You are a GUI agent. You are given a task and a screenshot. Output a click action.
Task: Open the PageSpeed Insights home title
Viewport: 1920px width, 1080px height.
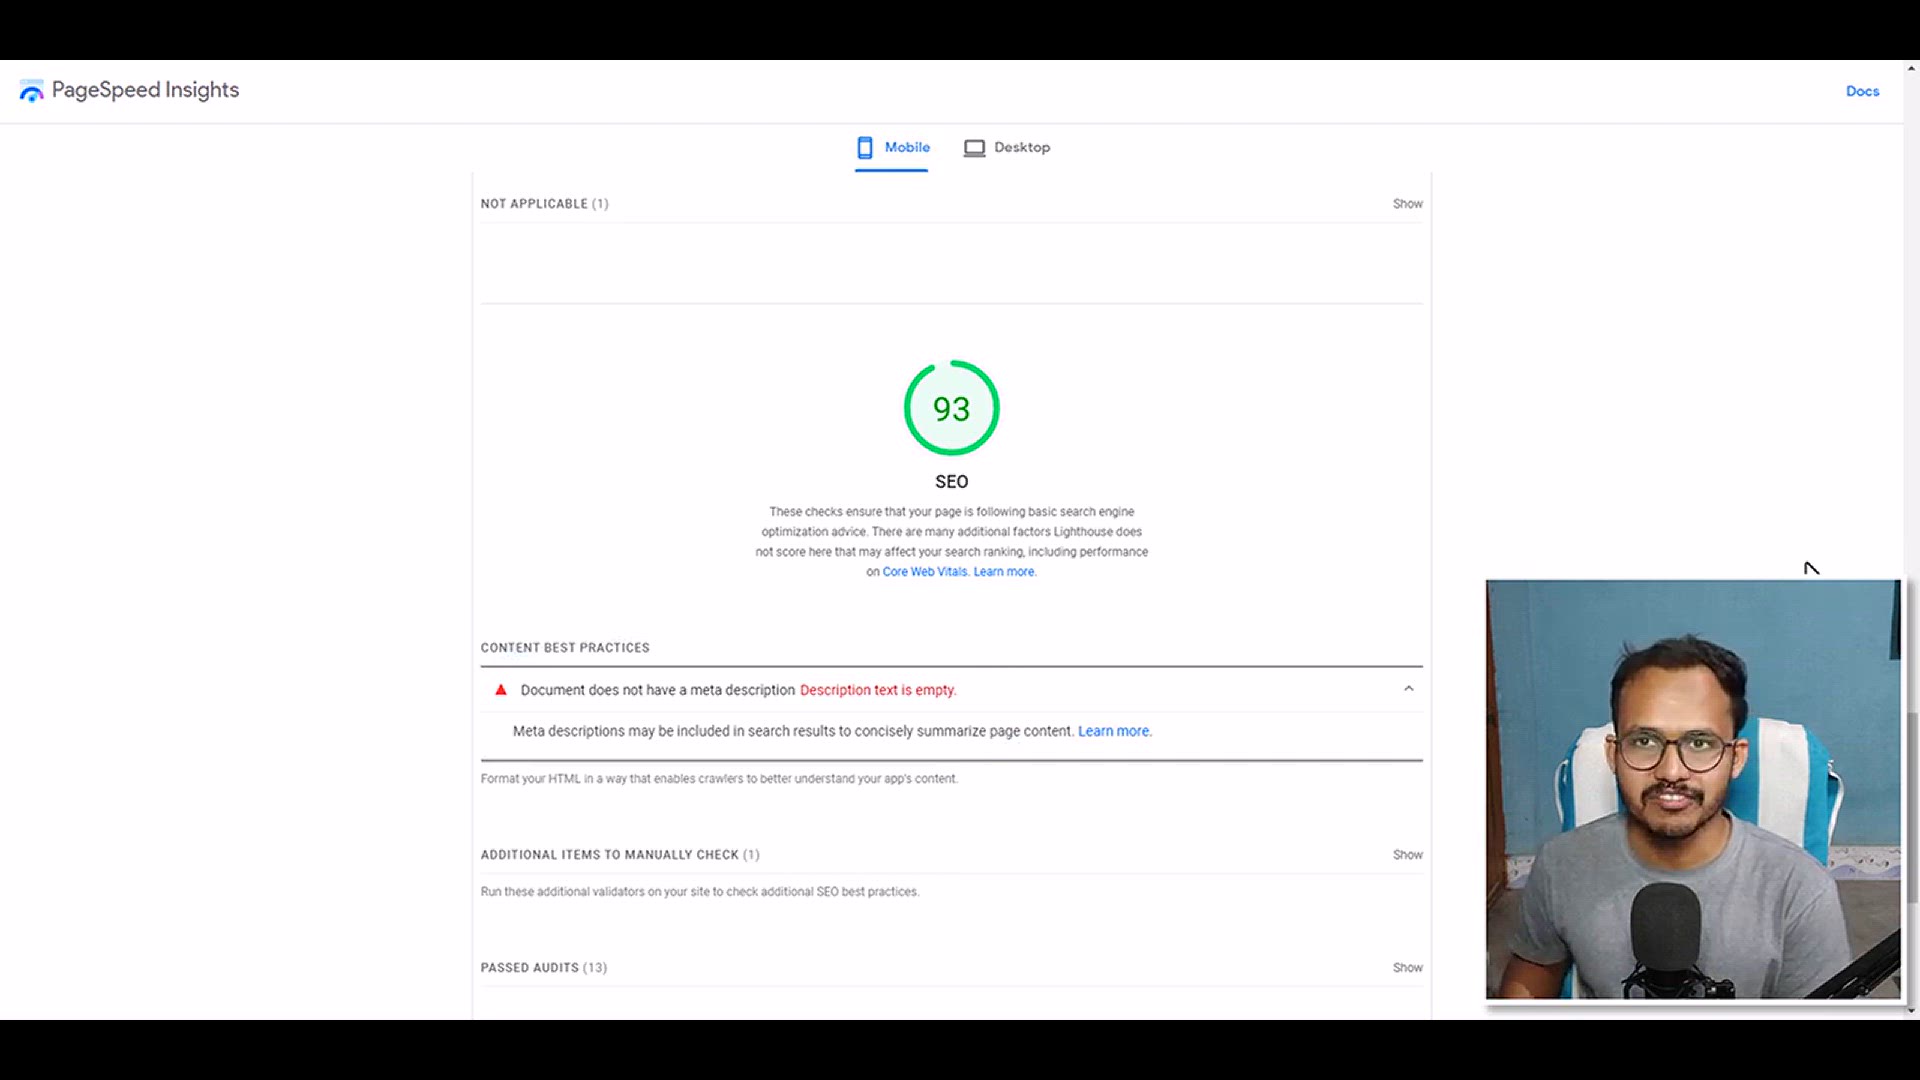(x=145, y=90)
